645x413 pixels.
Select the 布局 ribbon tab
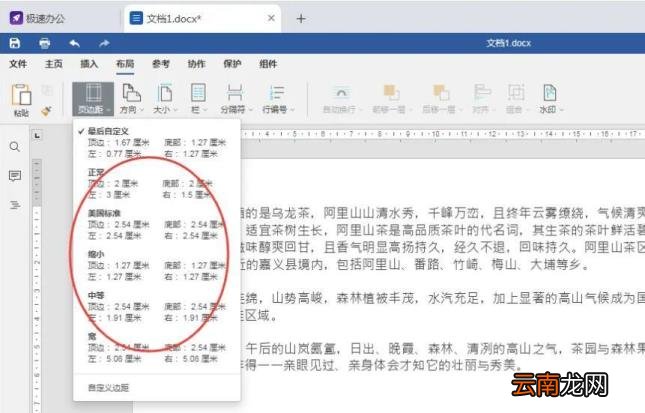click(125, 64)
